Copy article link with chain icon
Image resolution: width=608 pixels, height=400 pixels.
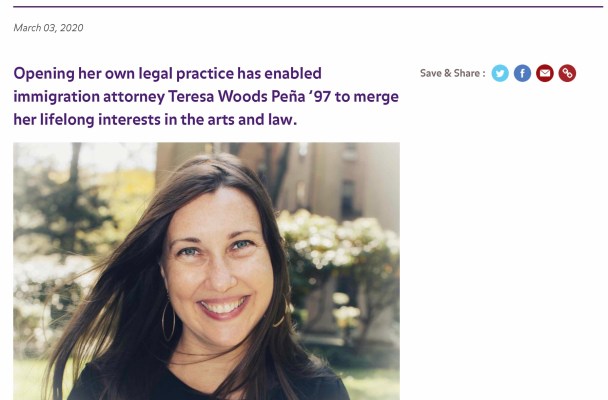567,73
